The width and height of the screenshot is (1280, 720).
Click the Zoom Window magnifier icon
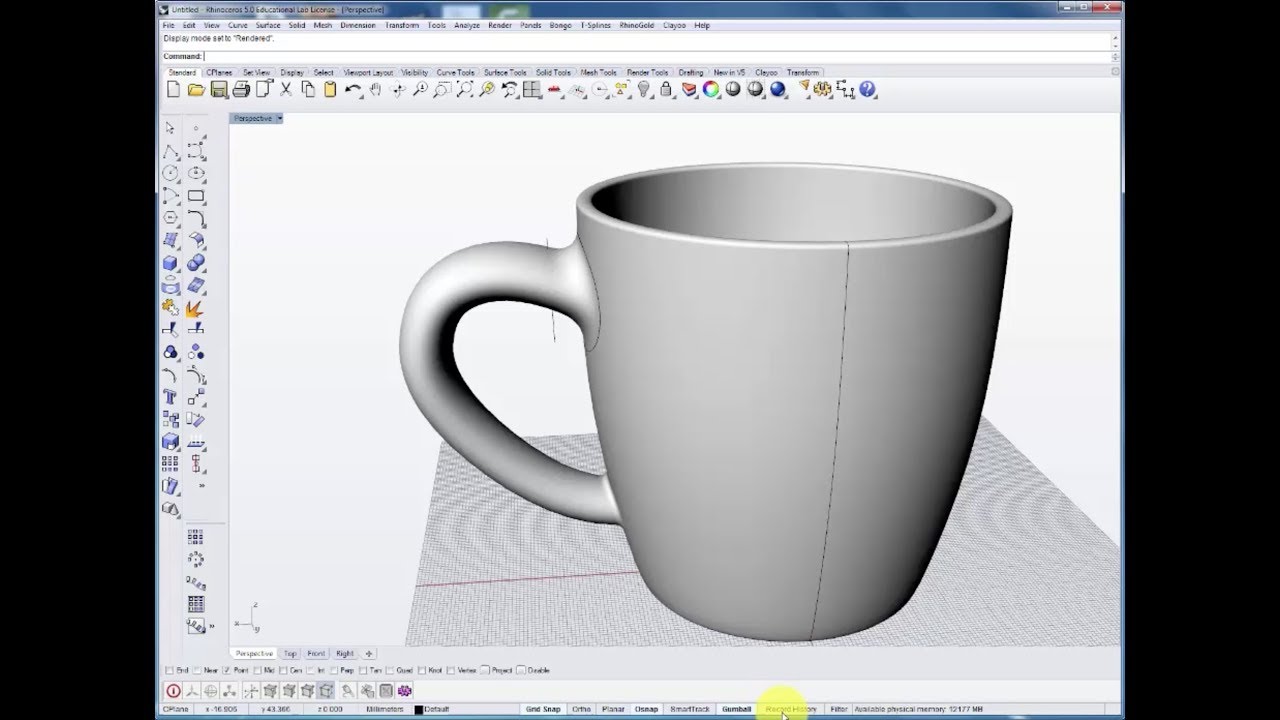pyautogui.click(x=442, y=90)
